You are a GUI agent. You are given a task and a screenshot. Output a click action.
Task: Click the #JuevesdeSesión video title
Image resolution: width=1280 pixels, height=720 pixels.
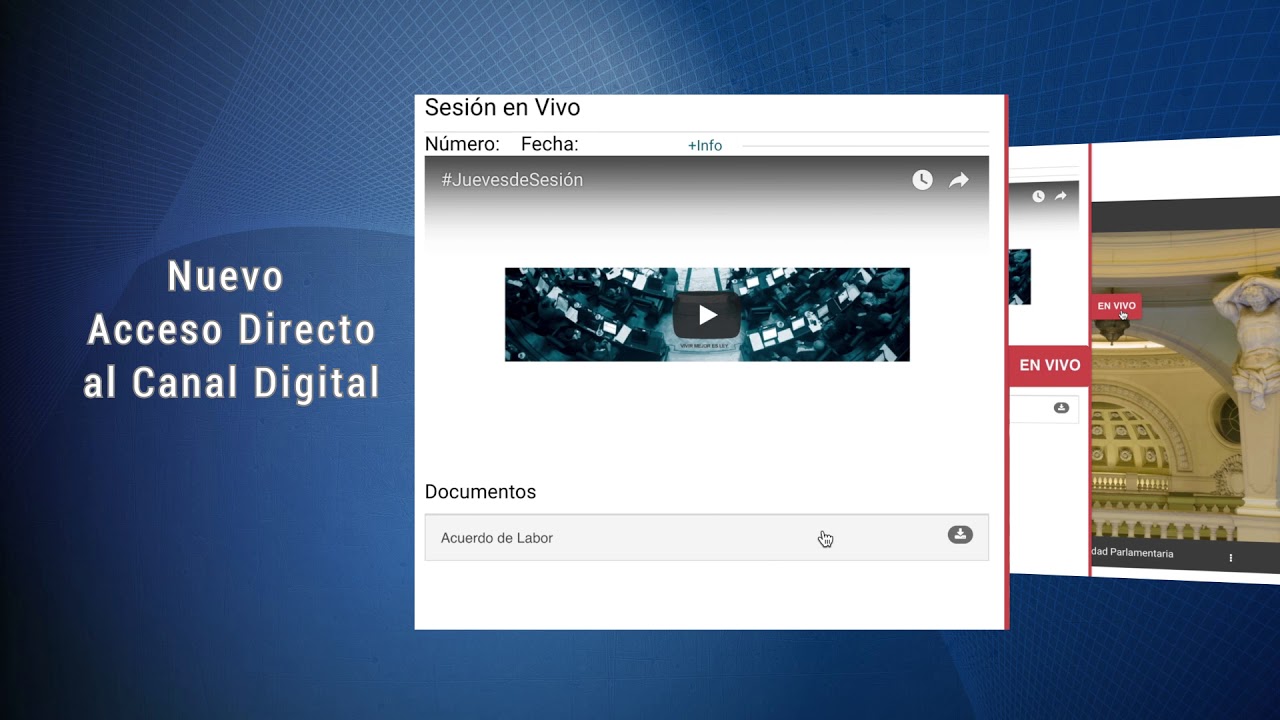click(512, 180)
